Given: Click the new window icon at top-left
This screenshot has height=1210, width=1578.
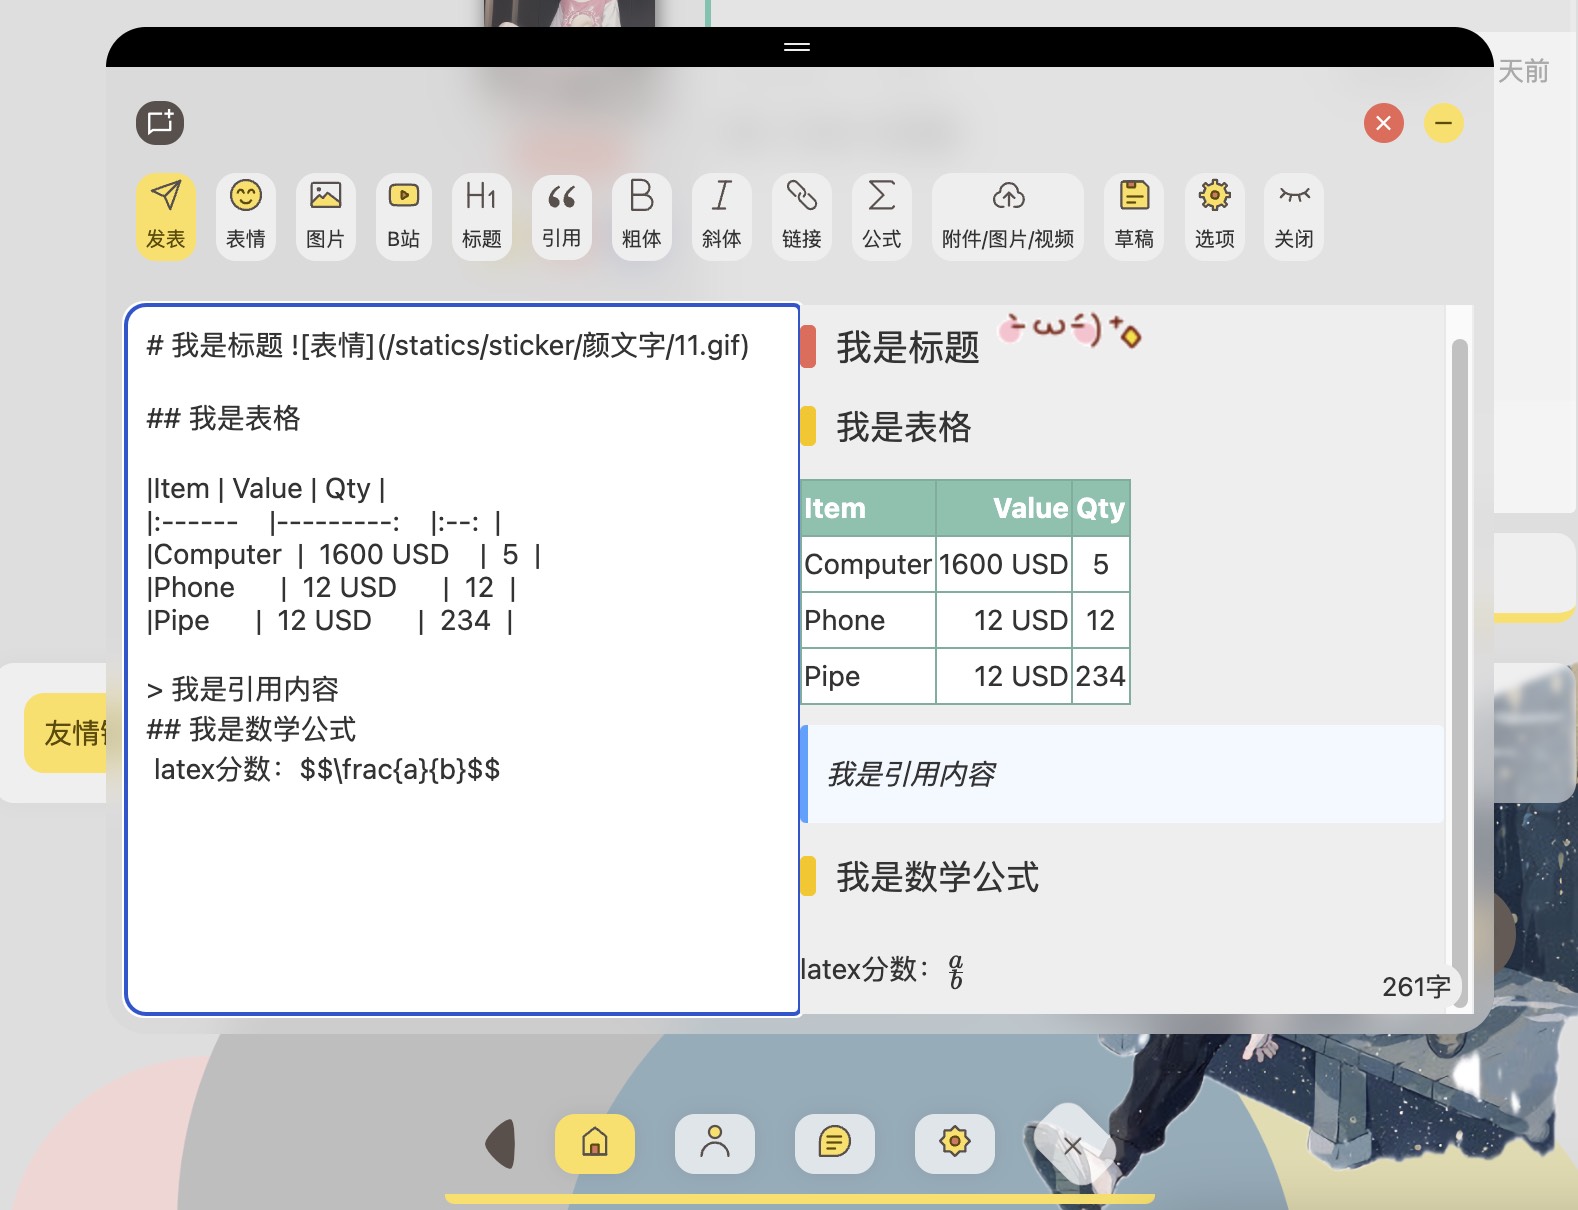Looking at the screenshot, I should click(x=160, y=123).
